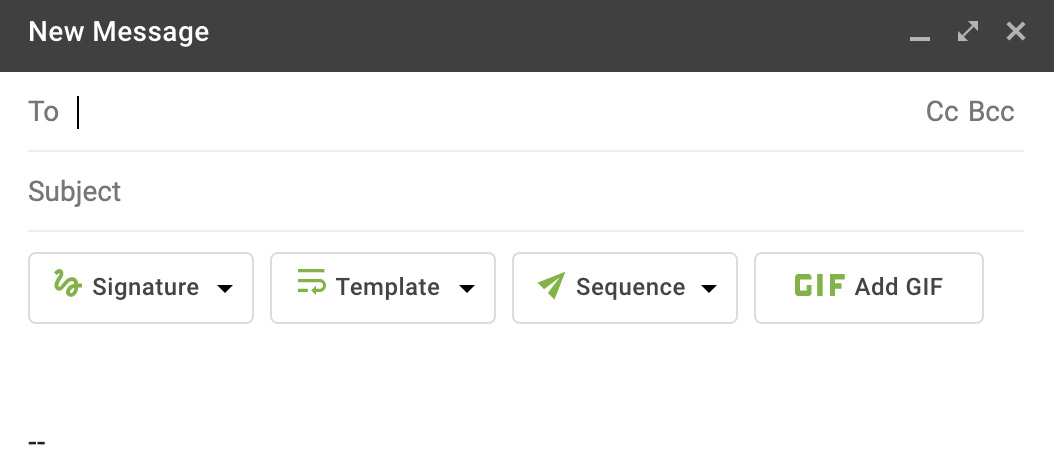Close the New Message window
1054x460 pixels.
click(1016, 32)
